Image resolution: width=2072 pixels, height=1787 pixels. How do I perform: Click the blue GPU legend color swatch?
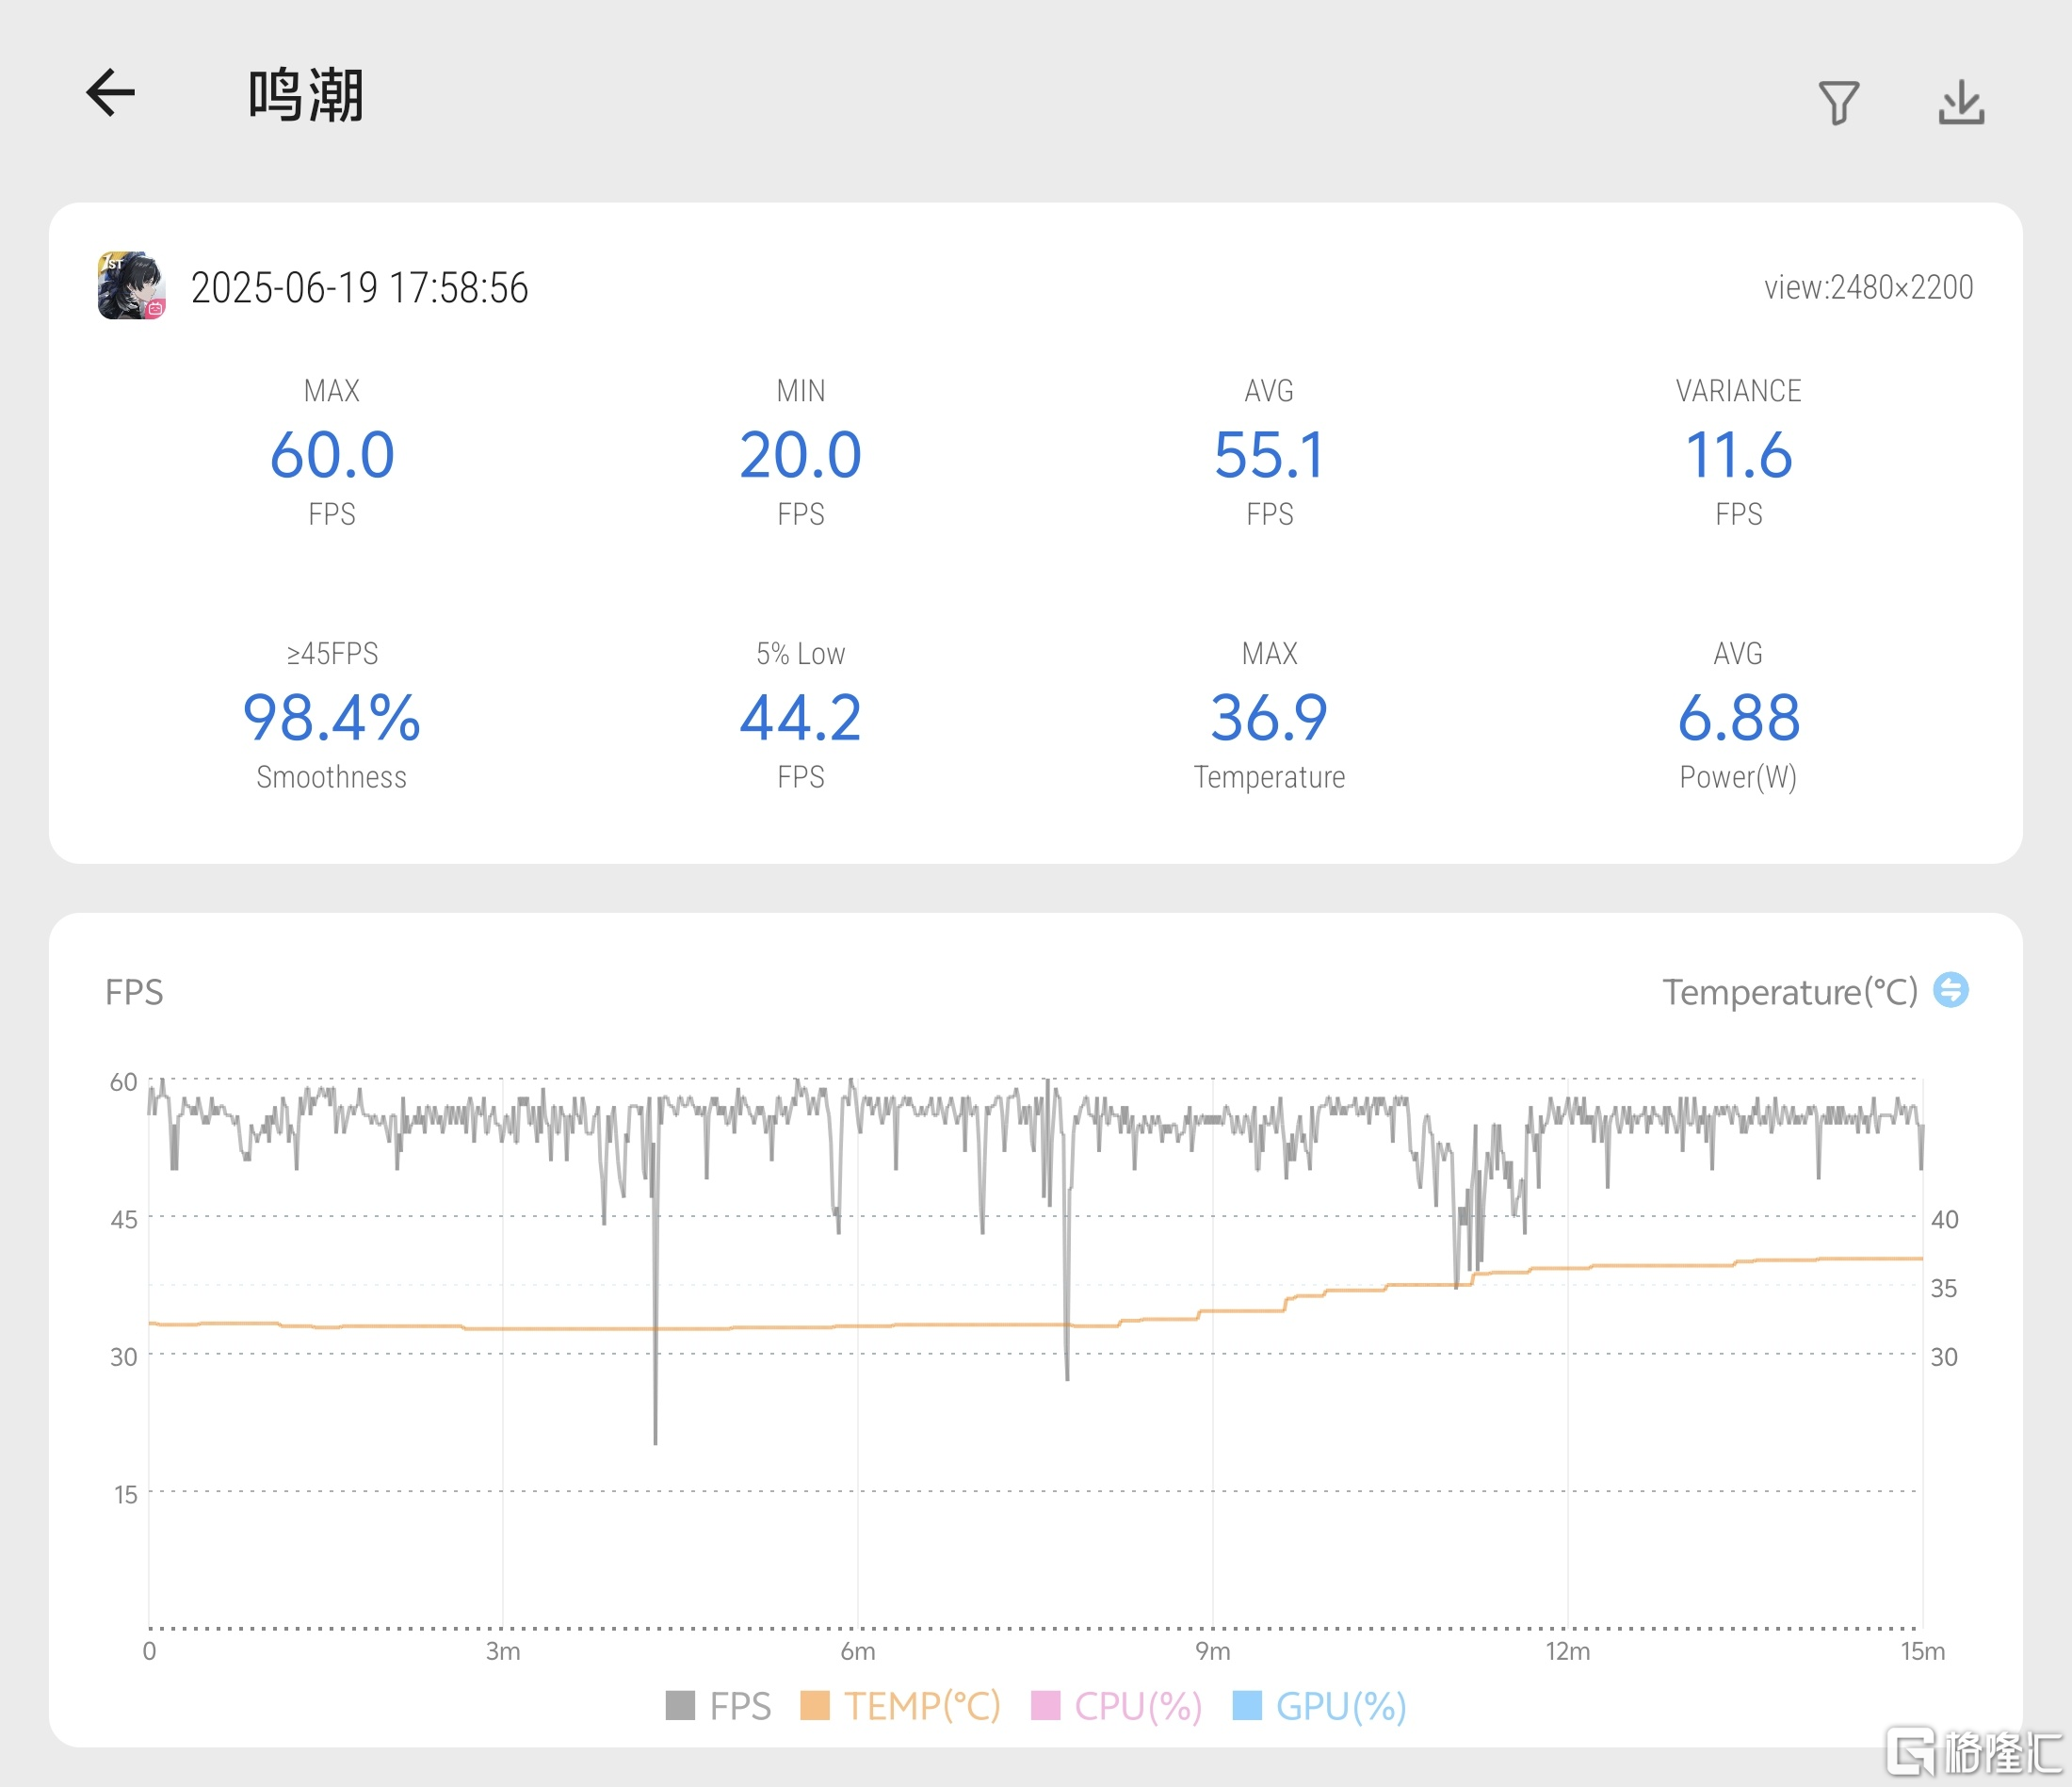(x=1247, y=1705)
